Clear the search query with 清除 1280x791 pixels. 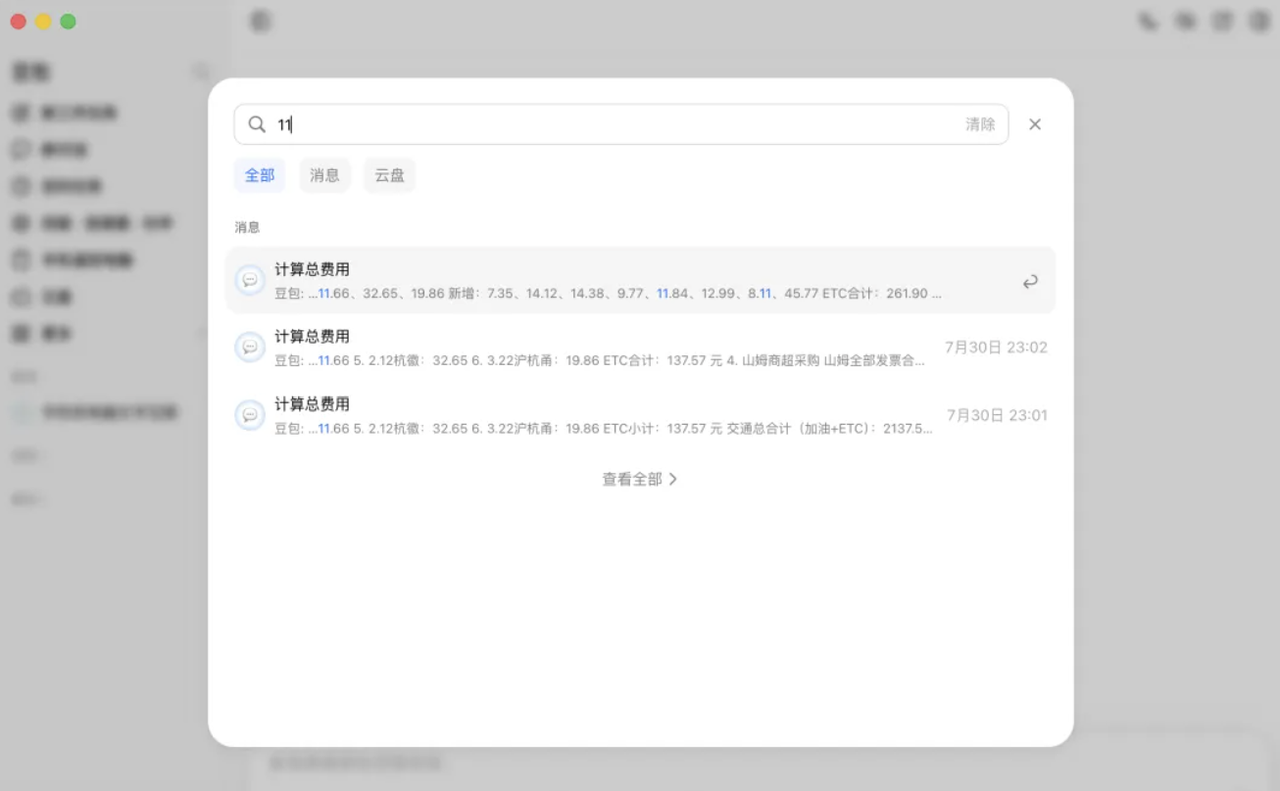pyautogui.click(x=980, y=124)
